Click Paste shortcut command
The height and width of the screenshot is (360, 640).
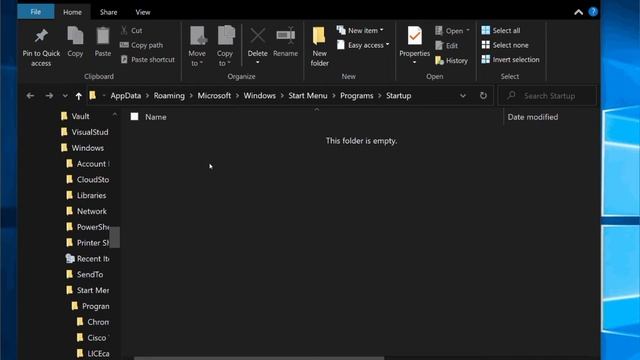tap(148, 60)
